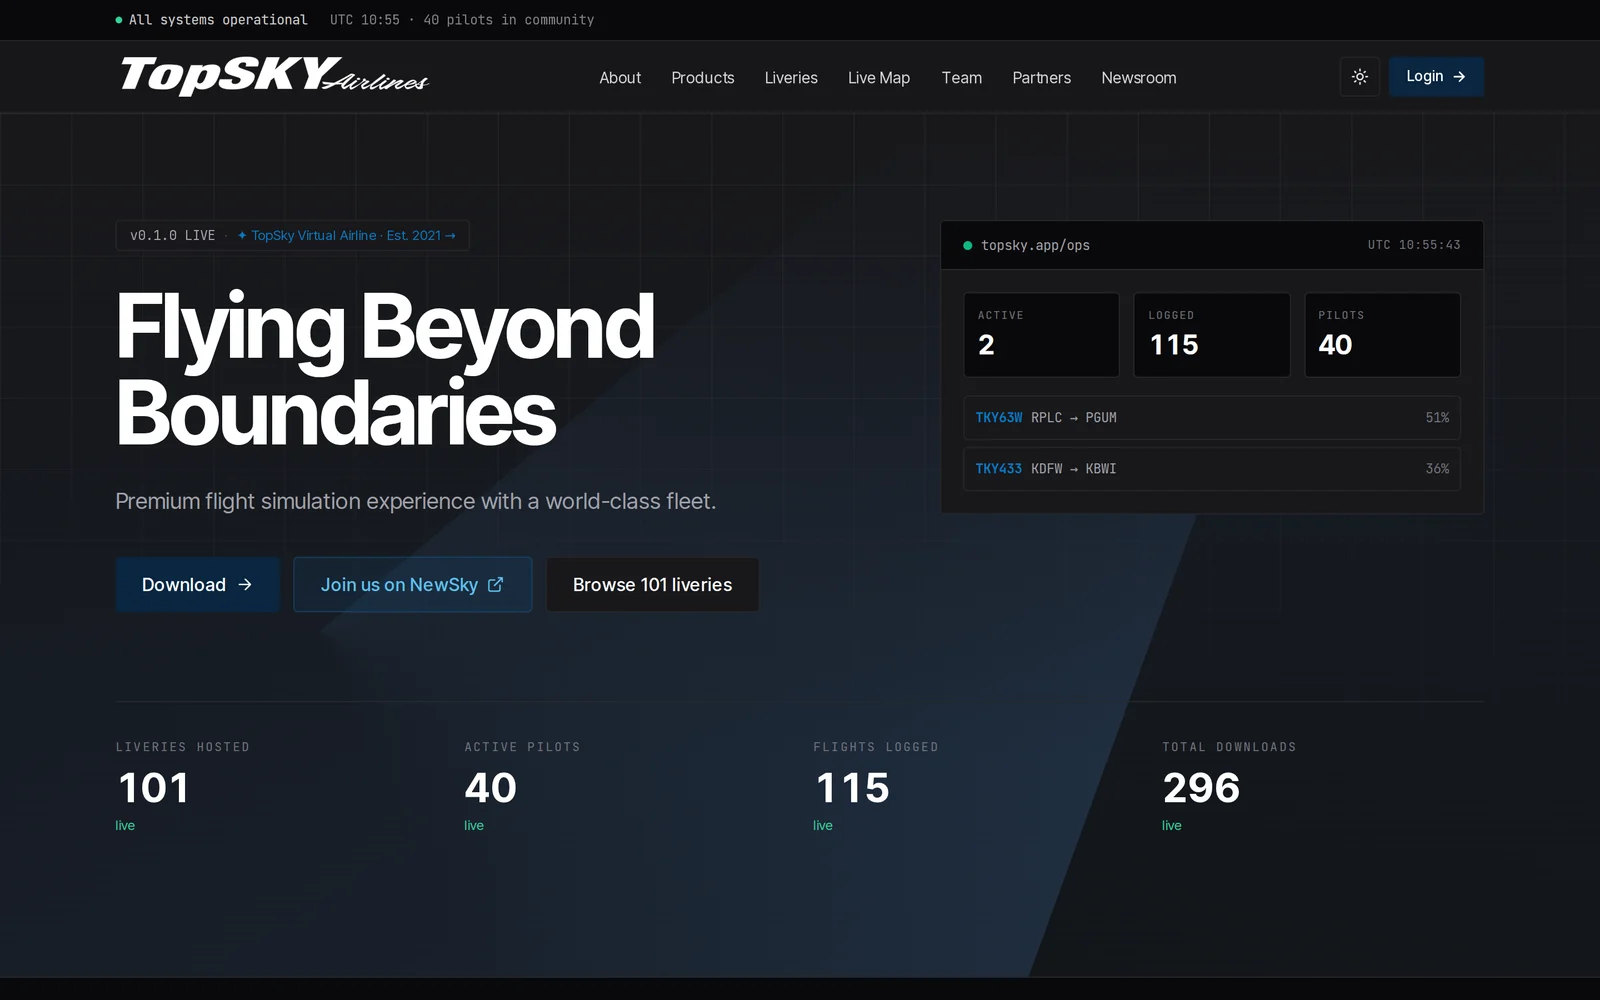Select flight TKY433 KDFW to KBWI row
The image size is (1600, 1000).
coord(1212,469)
